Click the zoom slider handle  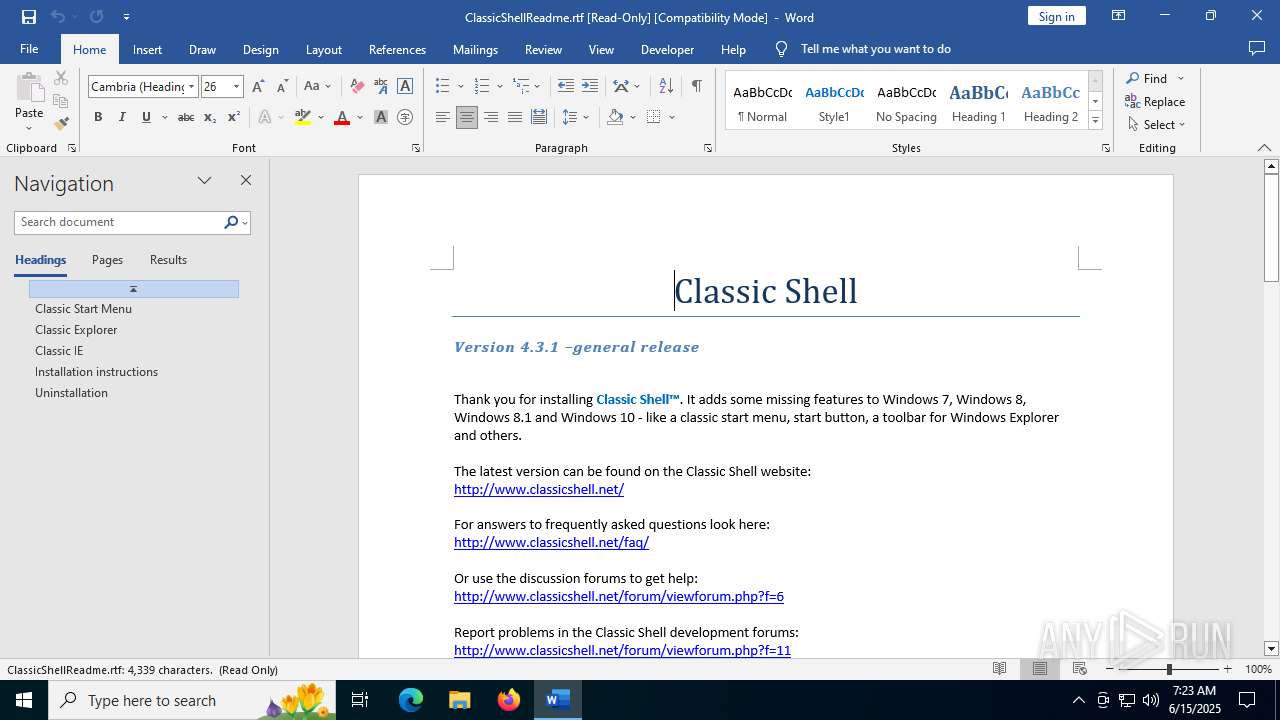(x=1168, y=669)
